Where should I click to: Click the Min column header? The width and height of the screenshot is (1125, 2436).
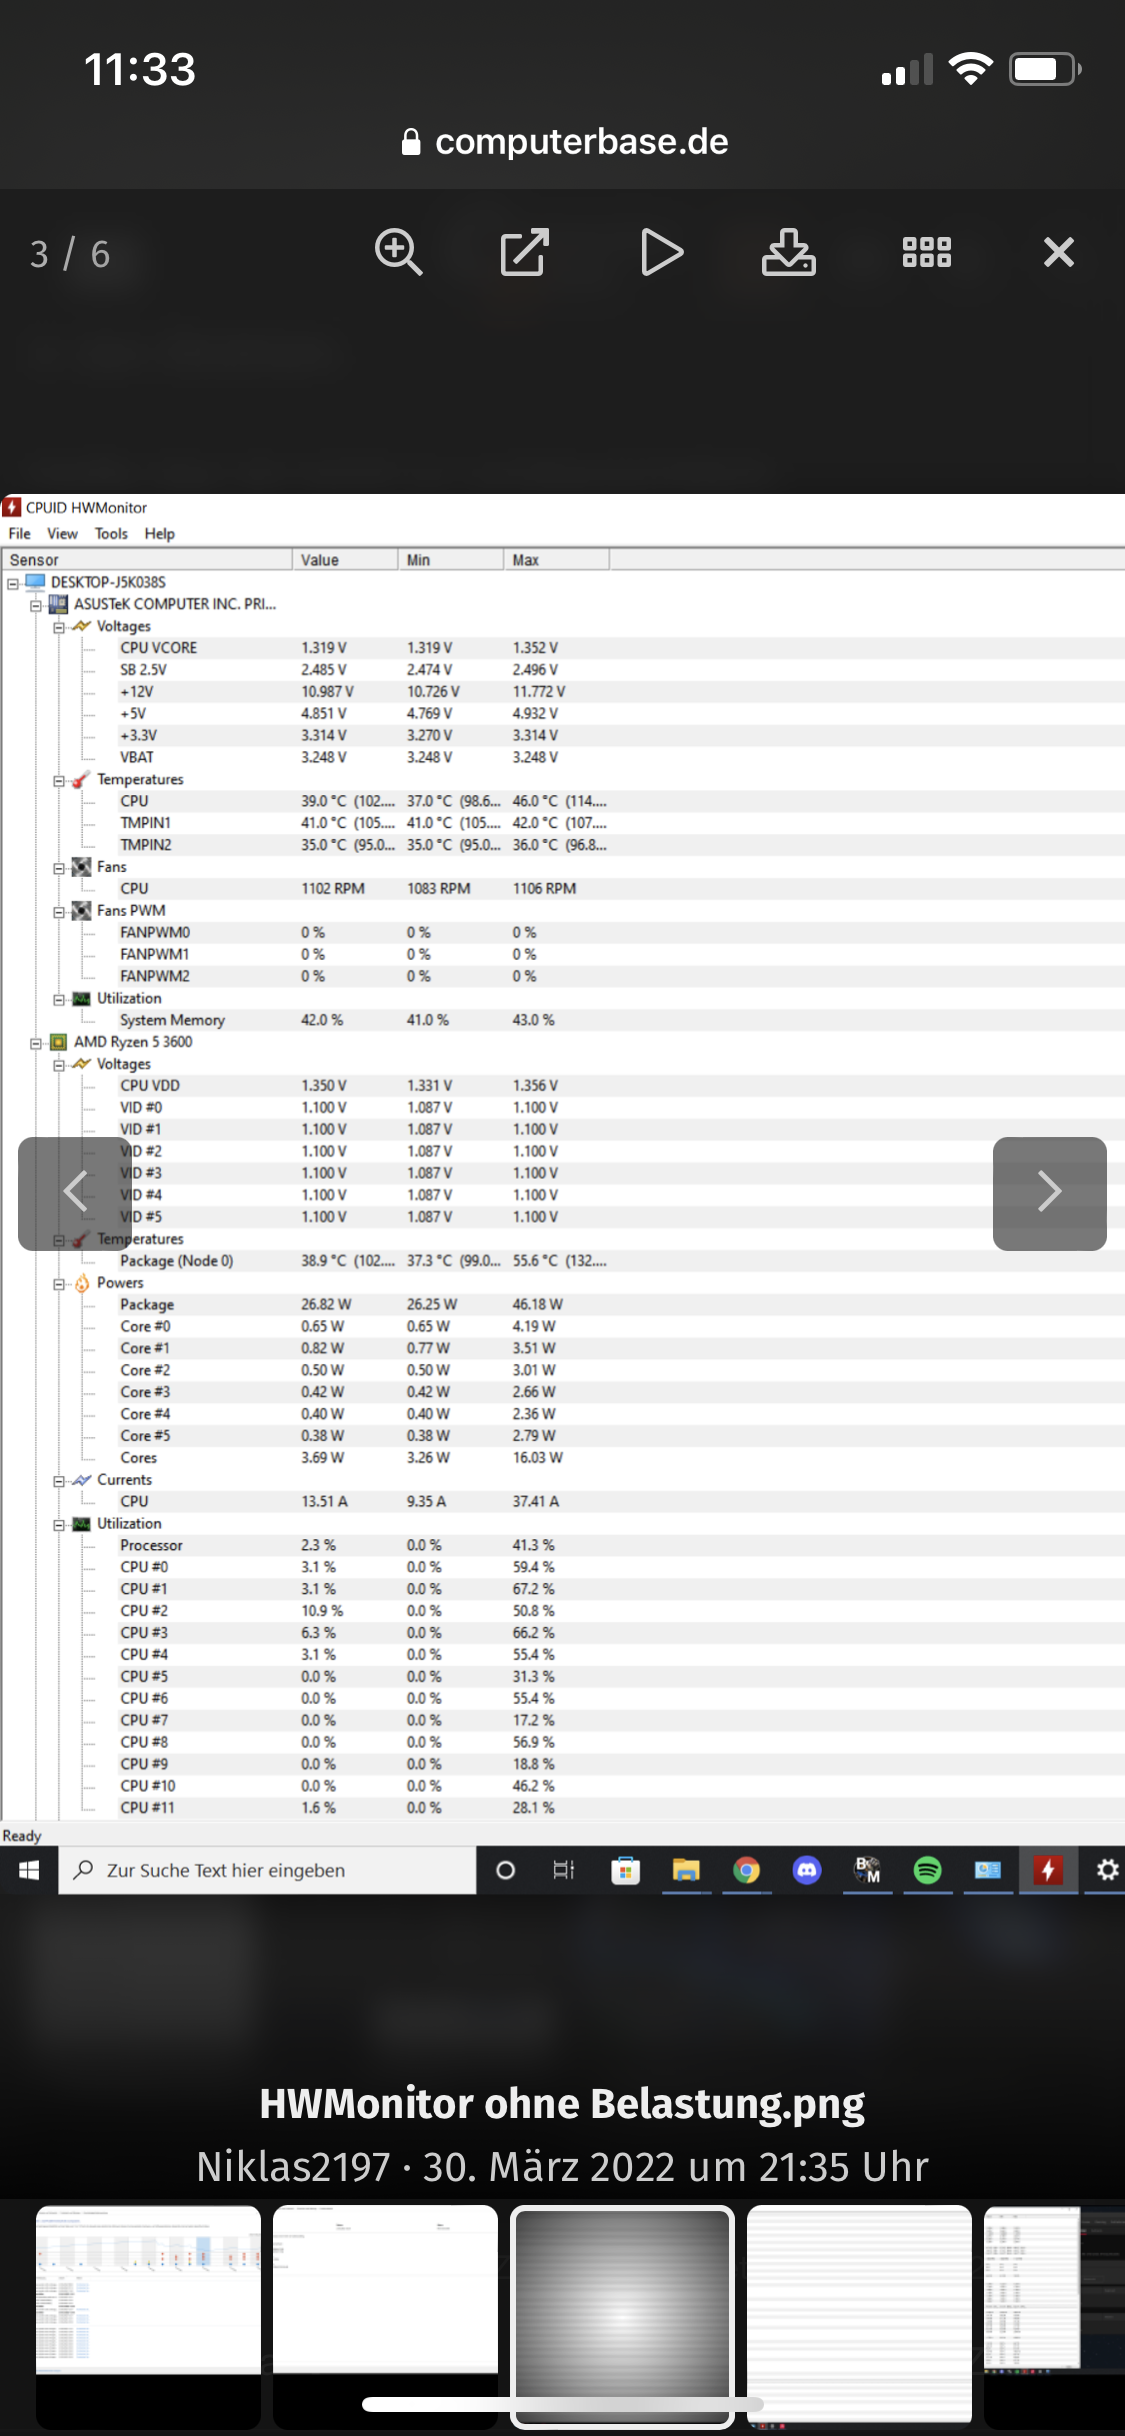(451, 560)
